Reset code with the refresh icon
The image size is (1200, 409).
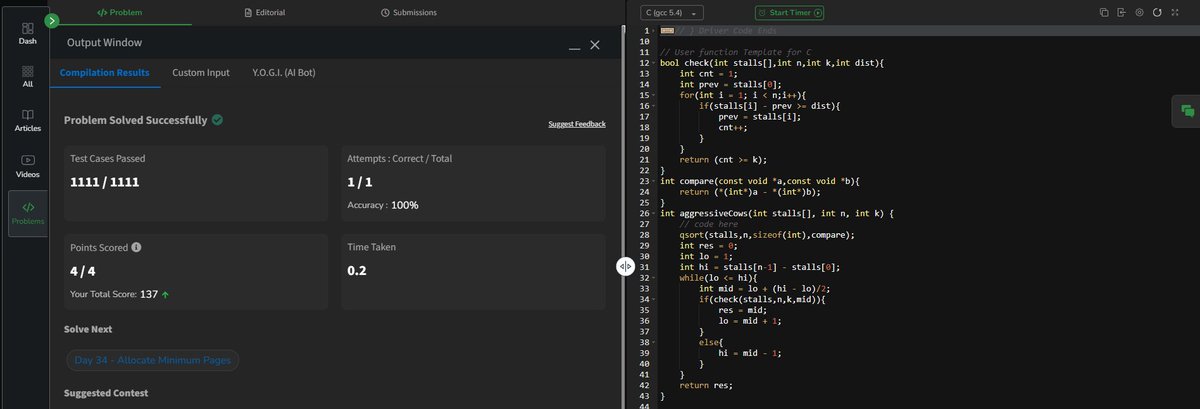click(1157, 12)
